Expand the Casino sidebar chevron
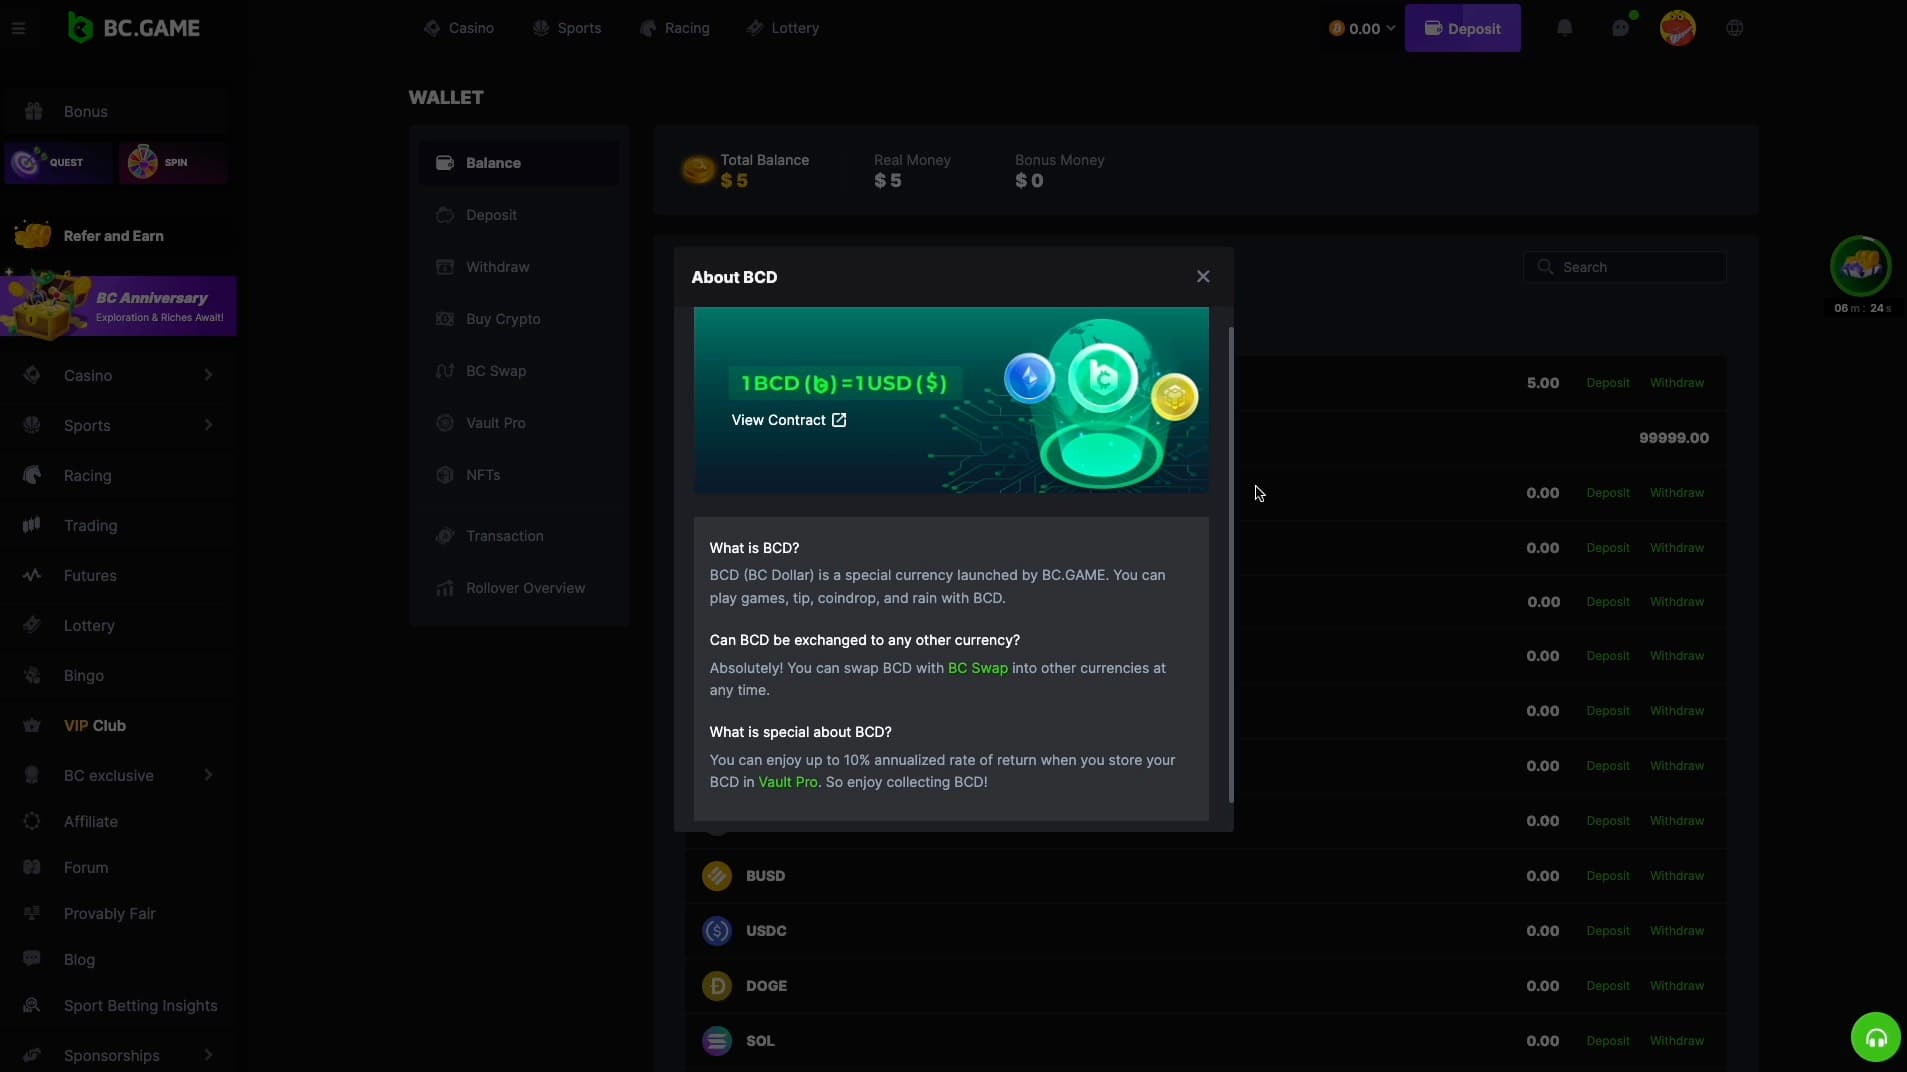The image size is (1907, 1072). pyautogui.click(x=208, y=375)
